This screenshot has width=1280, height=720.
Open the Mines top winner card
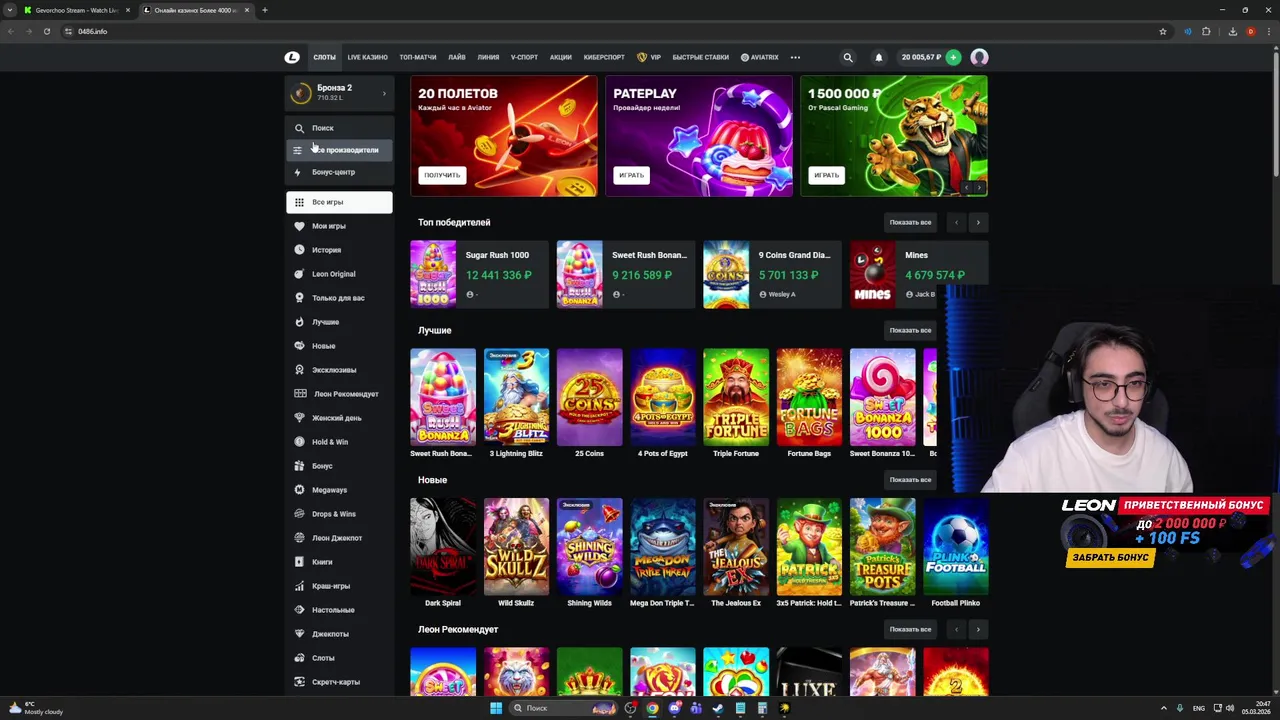pos(919,274)
